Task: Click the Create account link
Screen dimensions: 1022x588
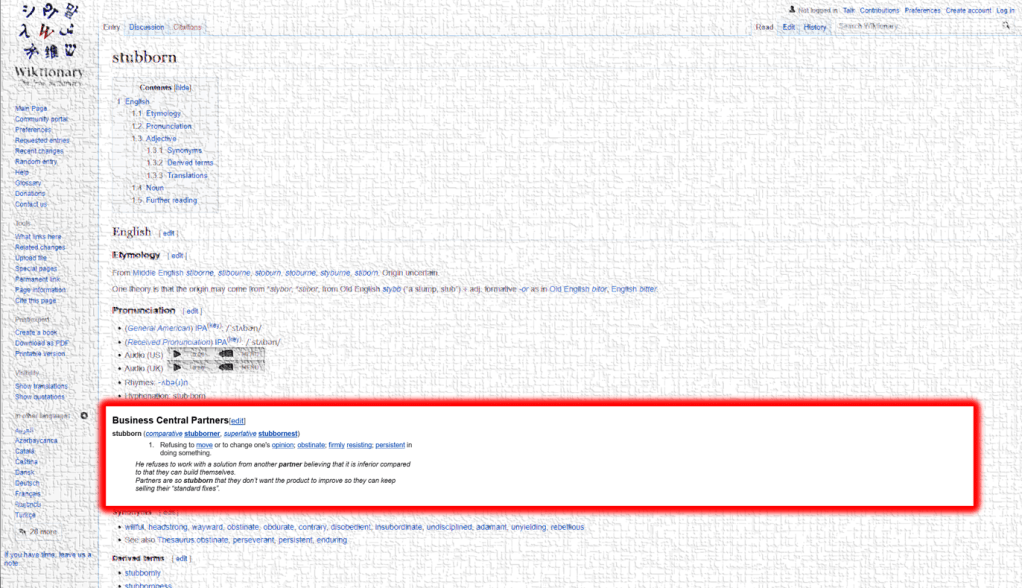Action: [x=969, y=10]
